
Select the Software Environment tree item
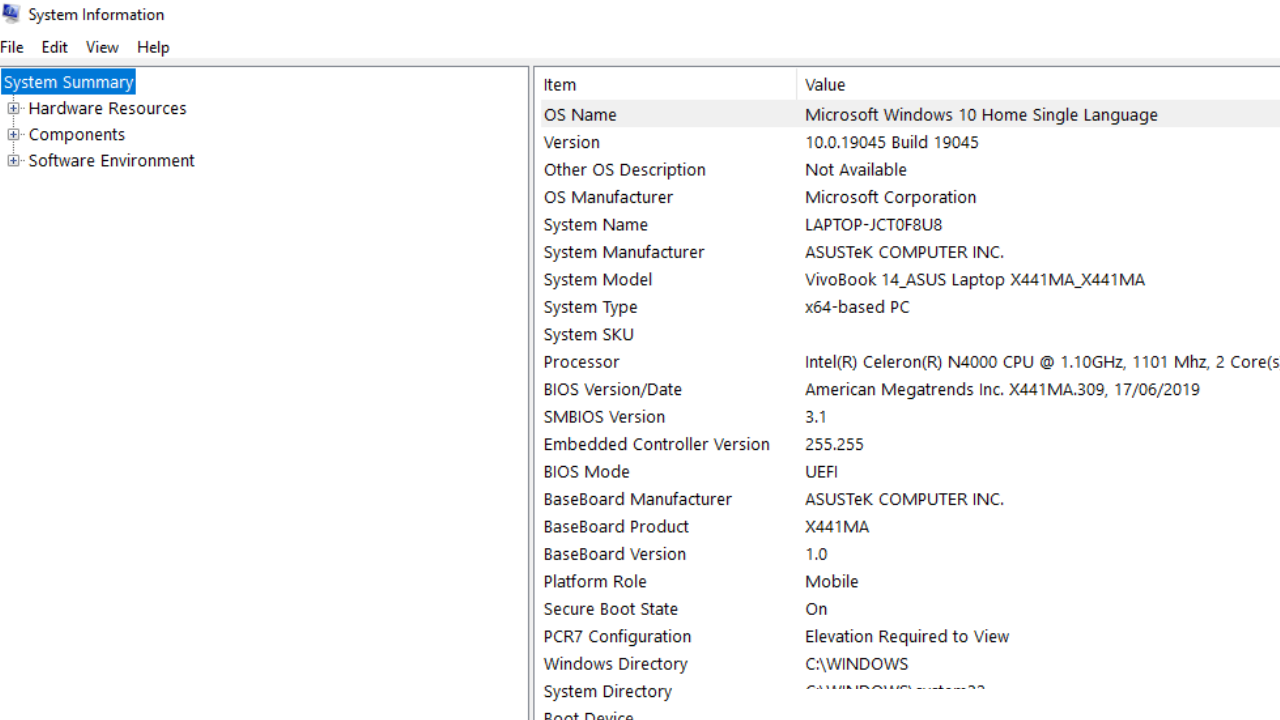(x=111, y=160)
